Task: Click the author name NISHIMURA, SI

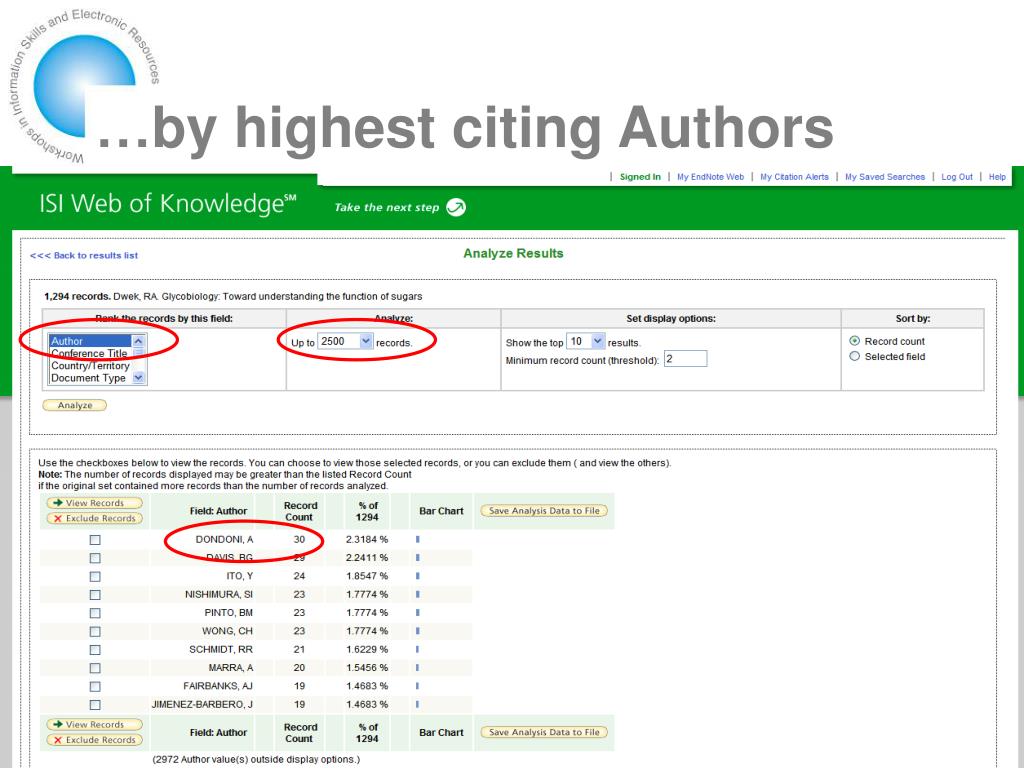Action: coord(219,594)
